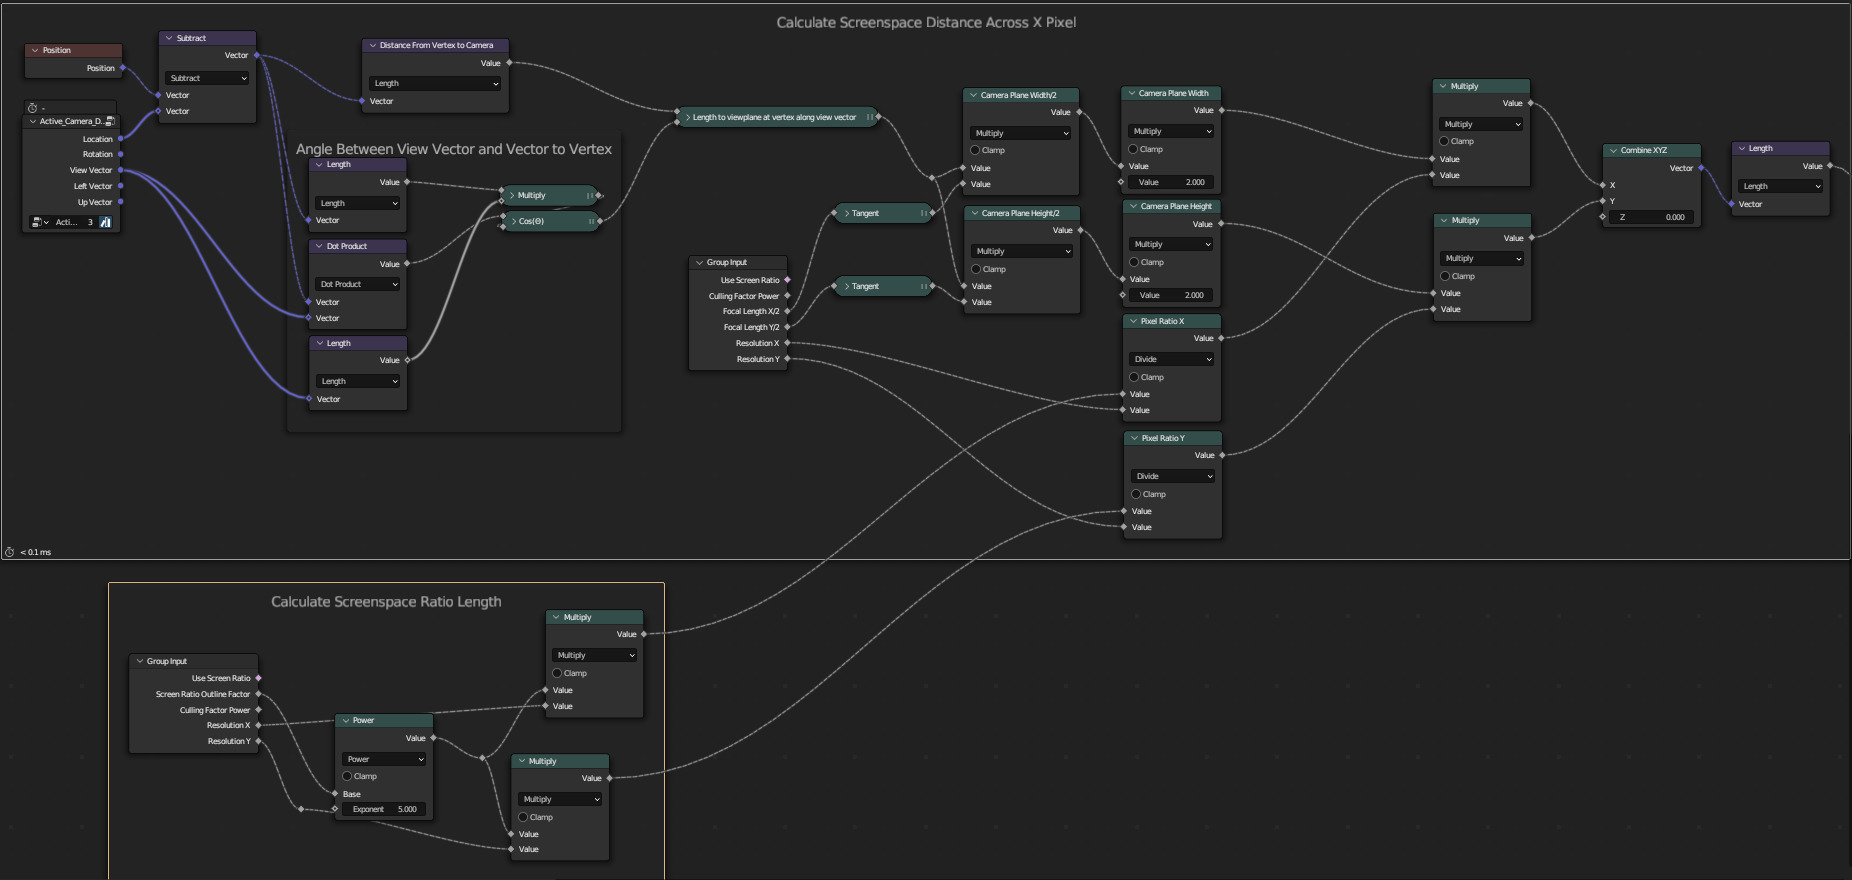1852x880 pixels.
Task: Toggle Clamp on Camera Plane Width/2 node
Action: (975, 150)
